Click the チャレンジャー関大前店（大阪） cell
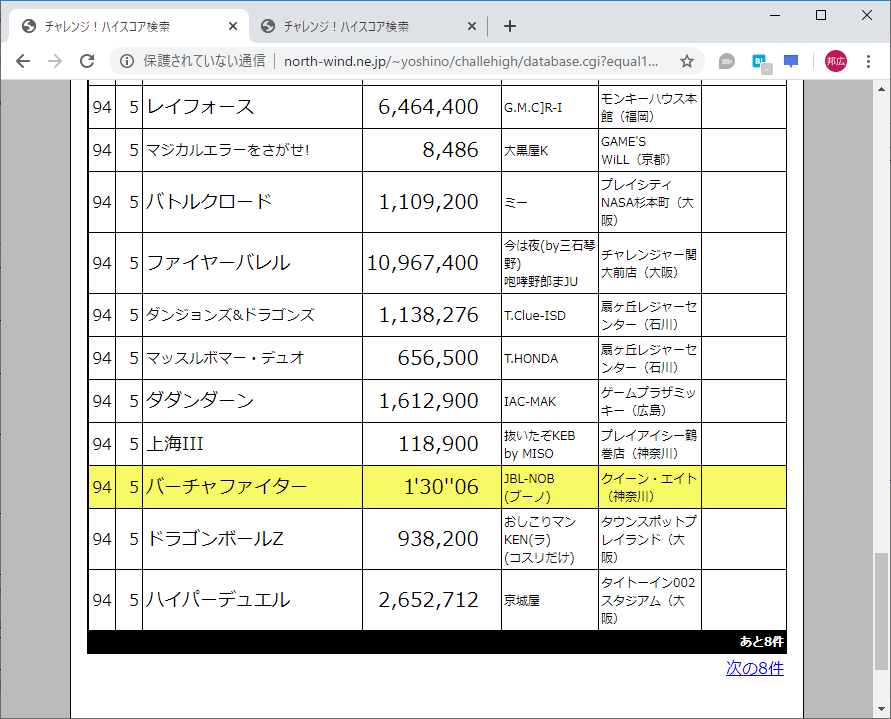891x719 pixels. click(x=649, y=263)
